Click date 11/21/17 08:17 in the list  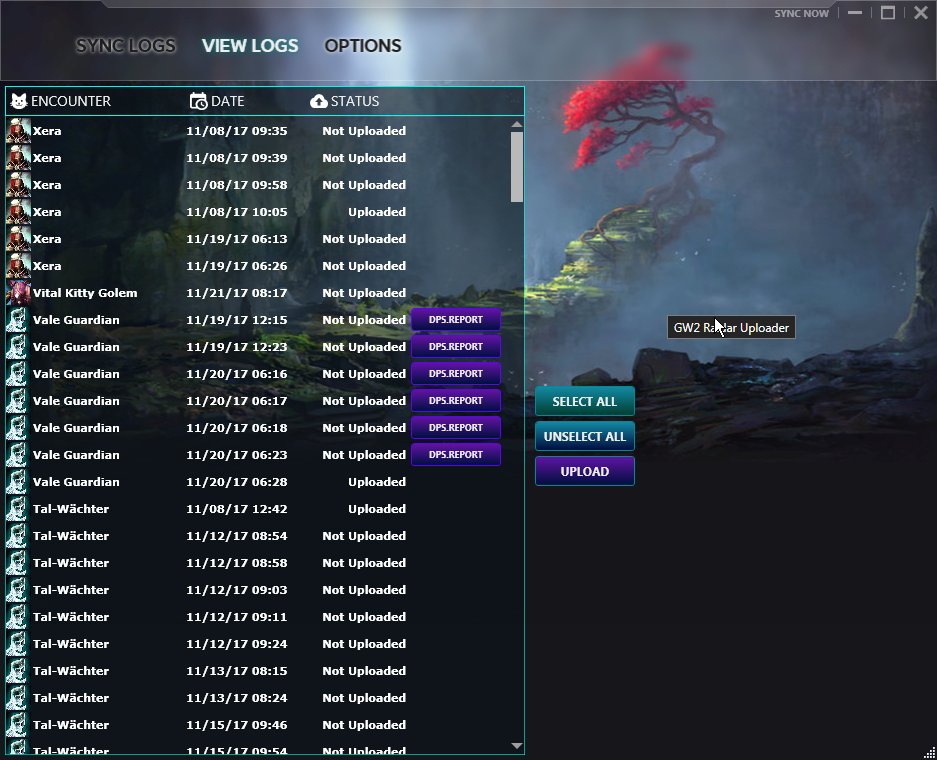click(237, 293)
